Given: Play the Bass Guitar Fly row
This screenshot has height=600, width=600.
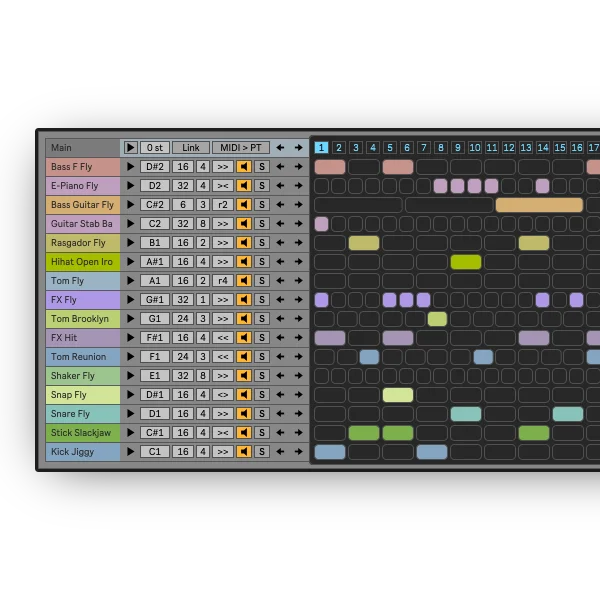Looking at the screenshot, I should coord(130,205).
